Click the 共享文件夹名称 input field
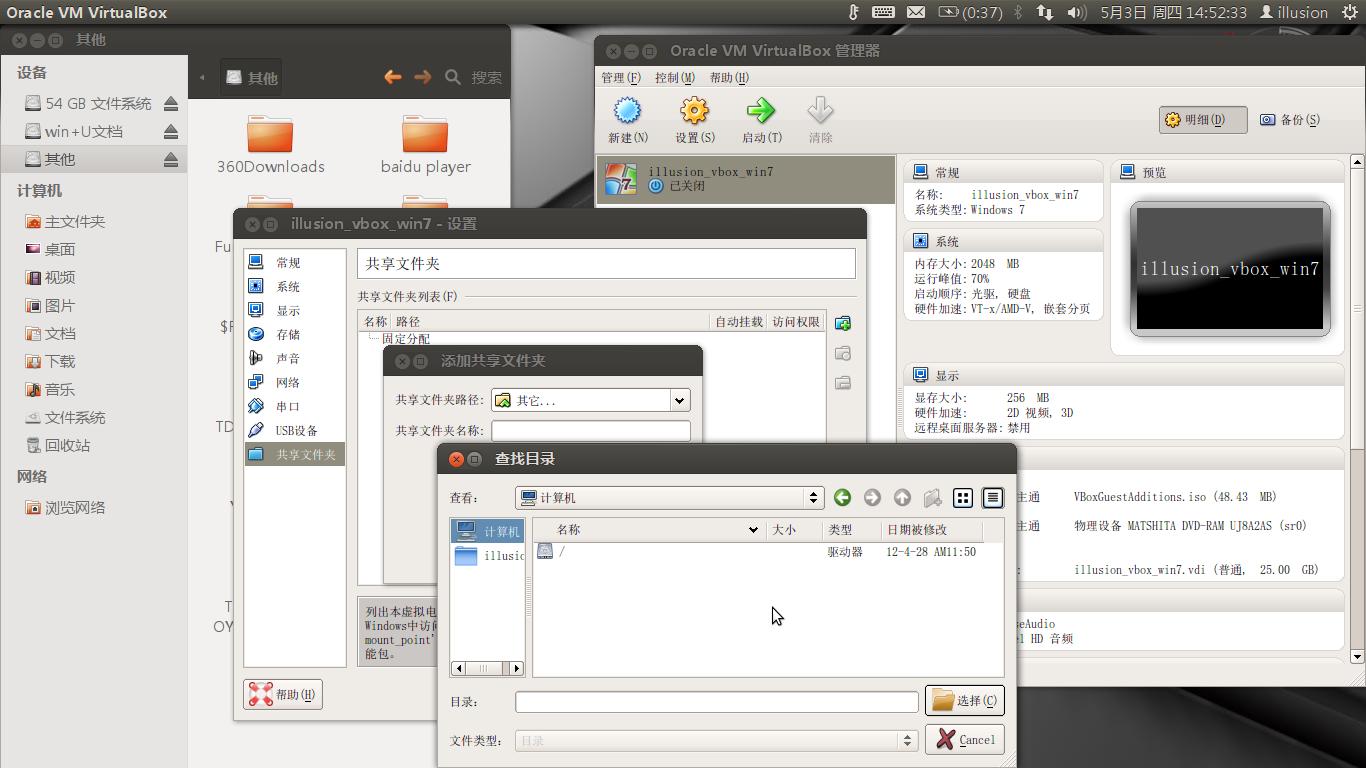 click(x=590, y=430)
